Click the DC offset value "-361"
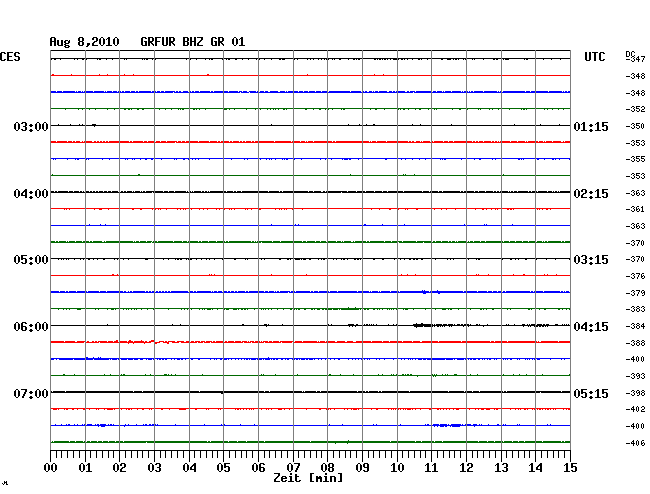650x494 pixels. click(x=635, y=209)
